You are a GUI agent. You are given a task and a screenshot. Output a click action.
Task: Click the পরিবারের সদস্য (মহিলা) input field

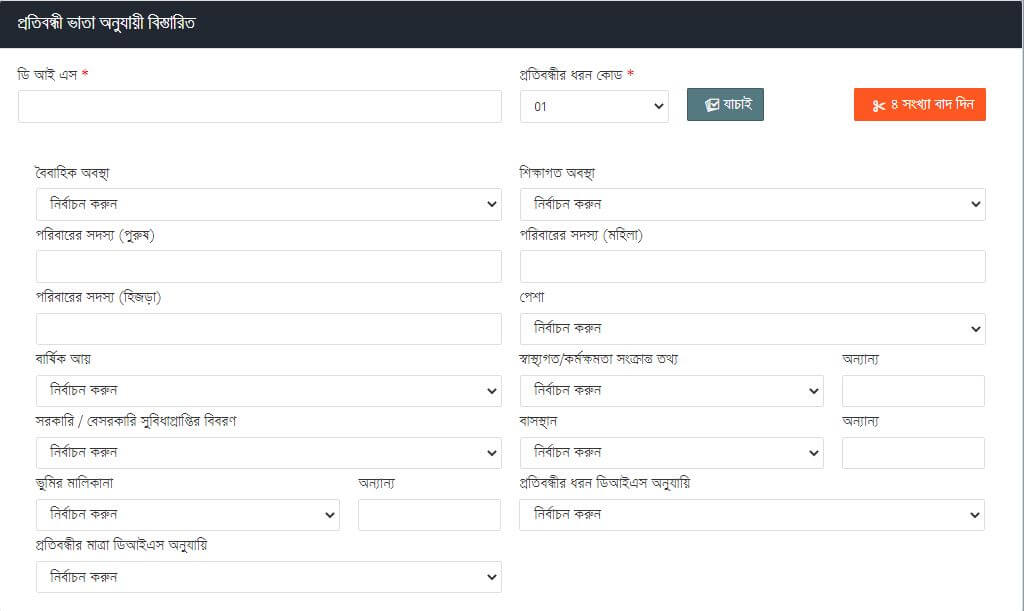tap(752, 266)
